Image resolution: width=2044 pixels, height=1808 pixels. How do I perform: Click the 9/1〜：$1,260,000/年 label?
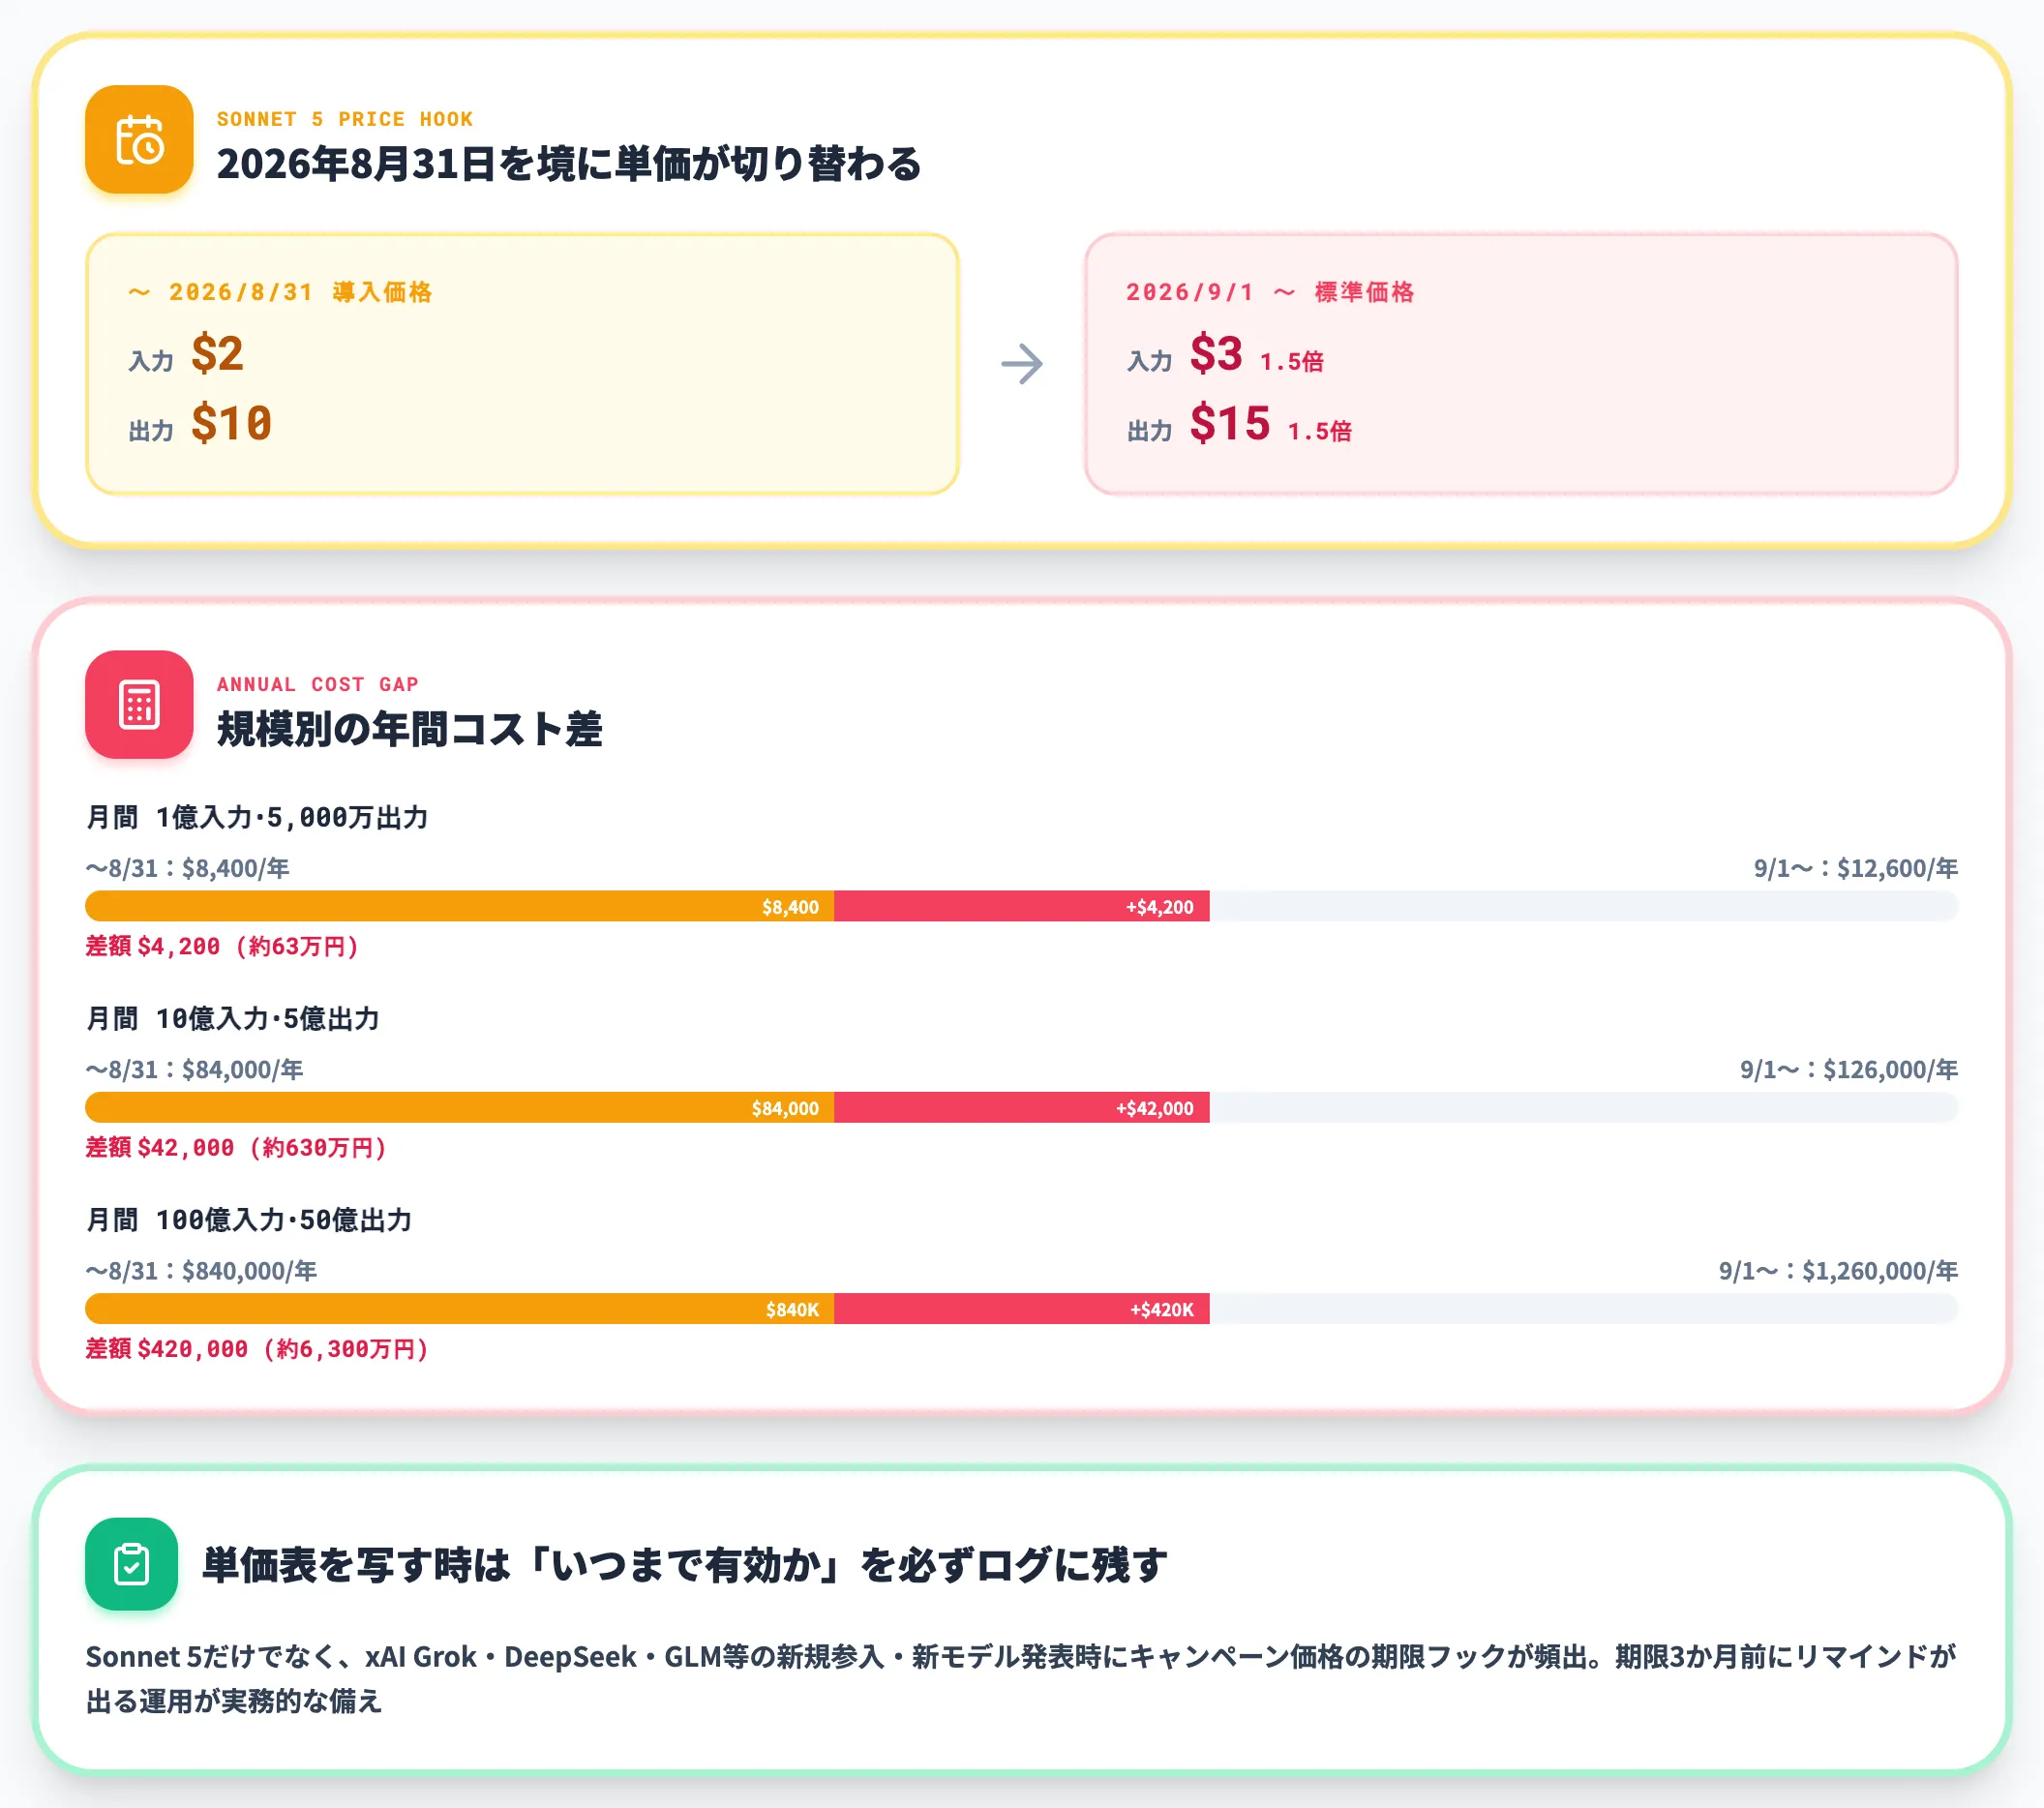(x=1838, y=1271)
